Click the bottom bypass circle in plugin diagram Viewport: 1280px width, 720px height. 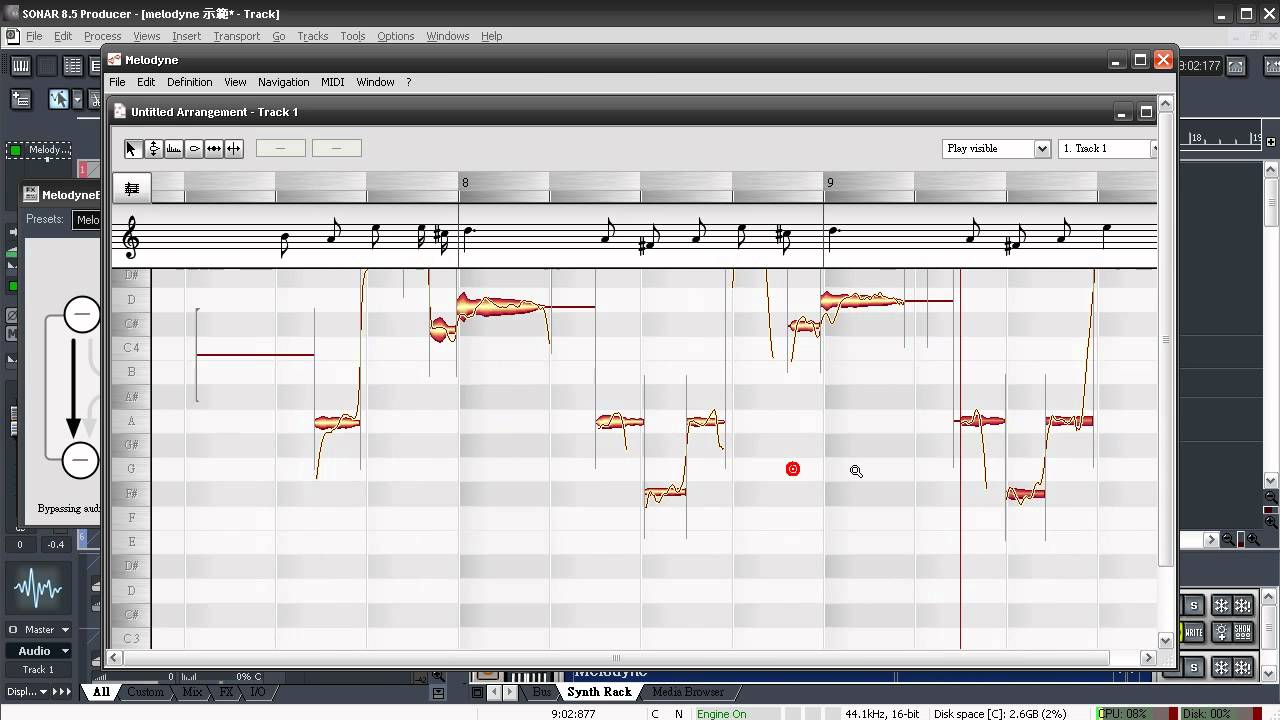[82, 461]
